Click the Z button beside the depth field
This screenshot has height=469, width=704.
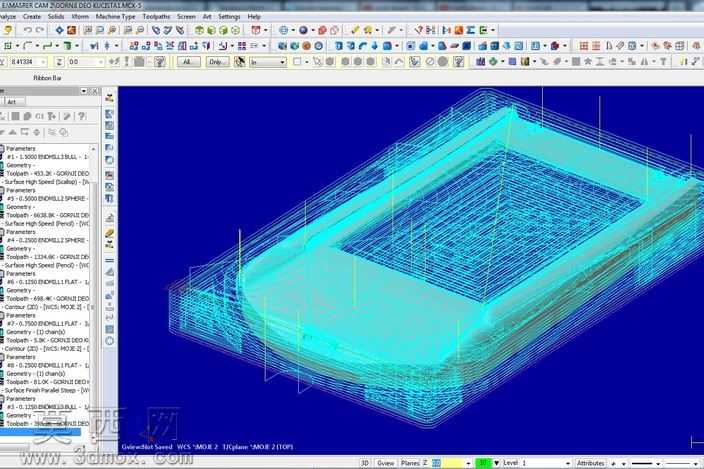pyautogui.click(x=59, y=62)
